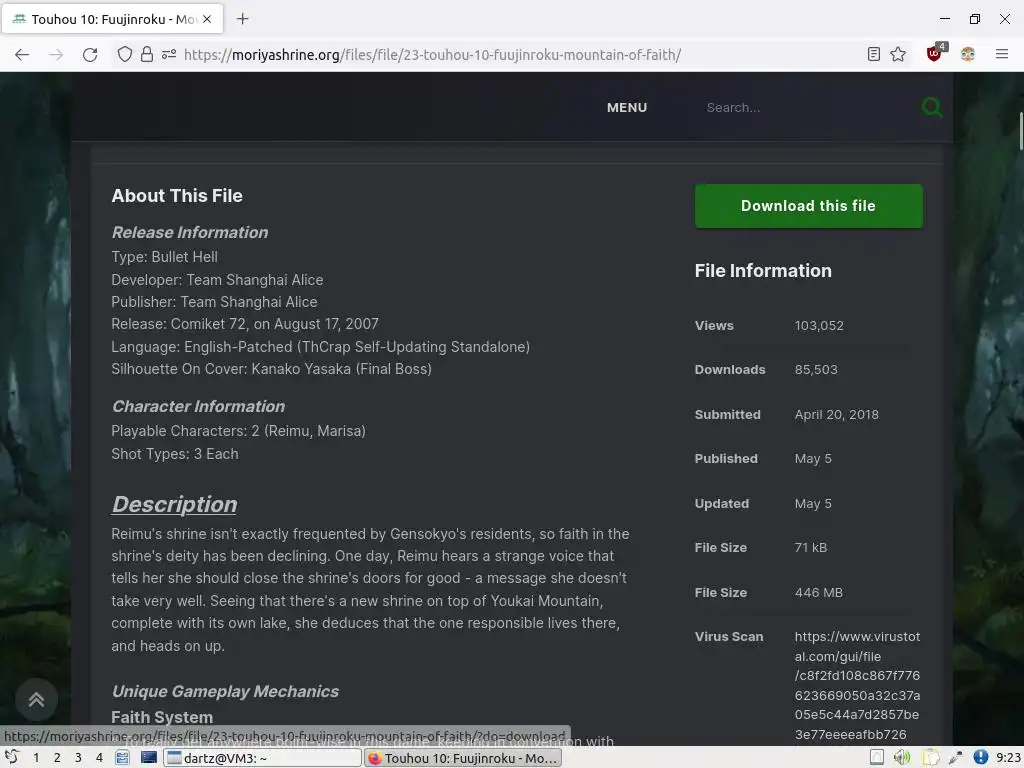Click the Submitted date April 20, 2018

pyautogui.click(x=837, y=415)
